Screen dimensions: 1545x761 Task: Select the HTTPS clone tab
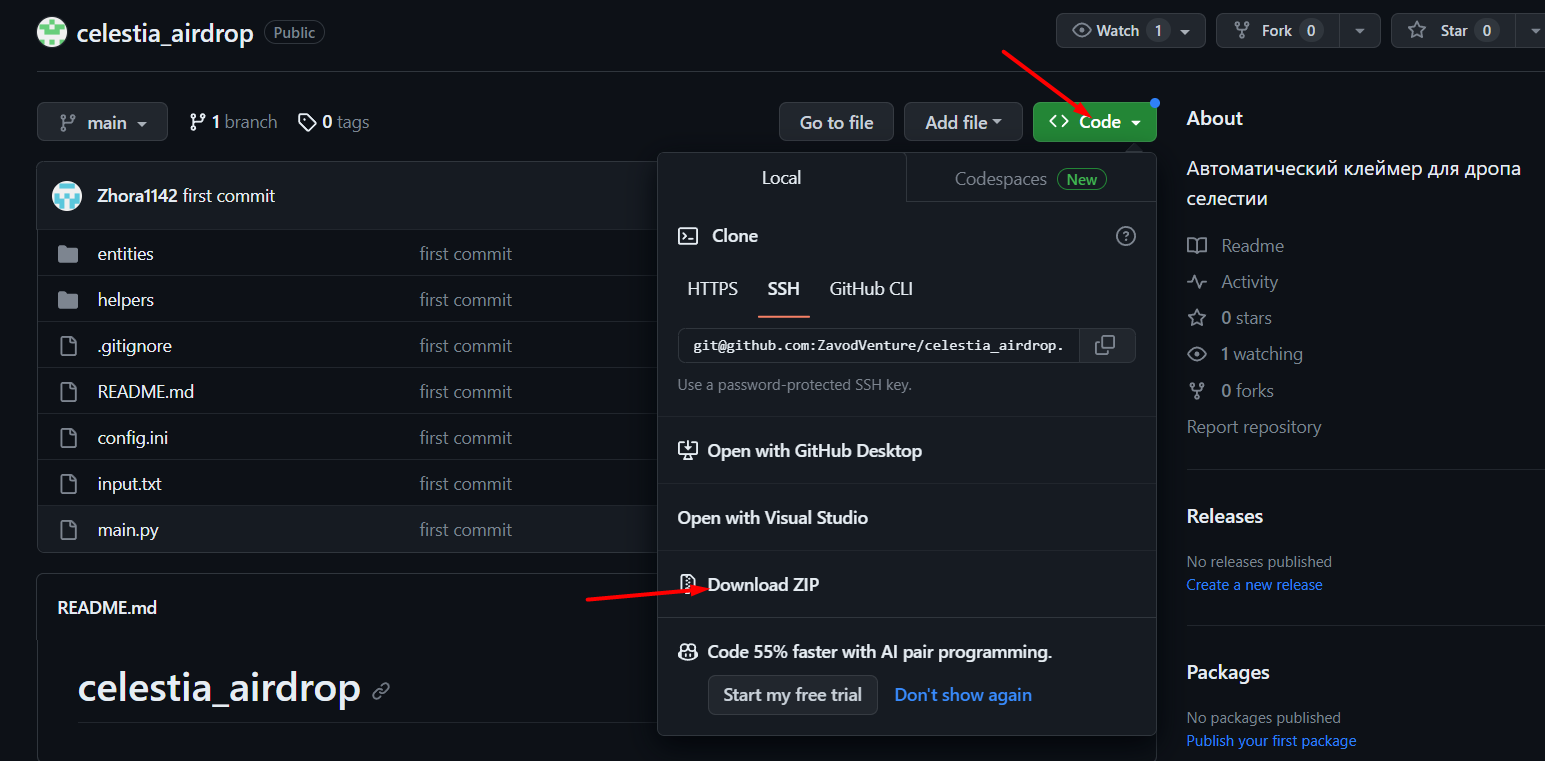712,289
